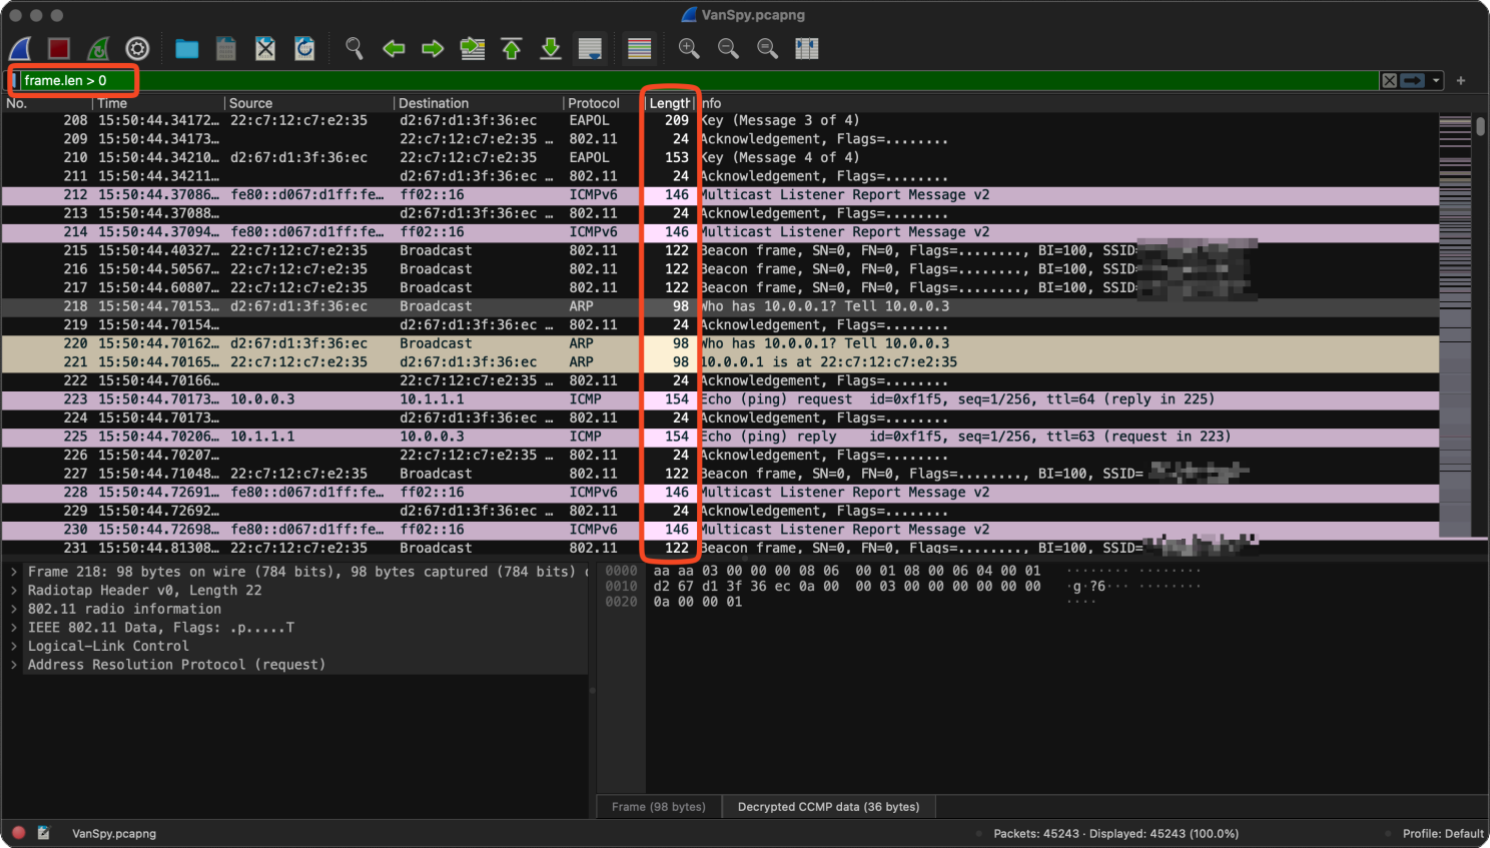The height and width of the screenshot is (848, 1490).
Task: Zoom out on packet text
Action: [x=728, y=48]
